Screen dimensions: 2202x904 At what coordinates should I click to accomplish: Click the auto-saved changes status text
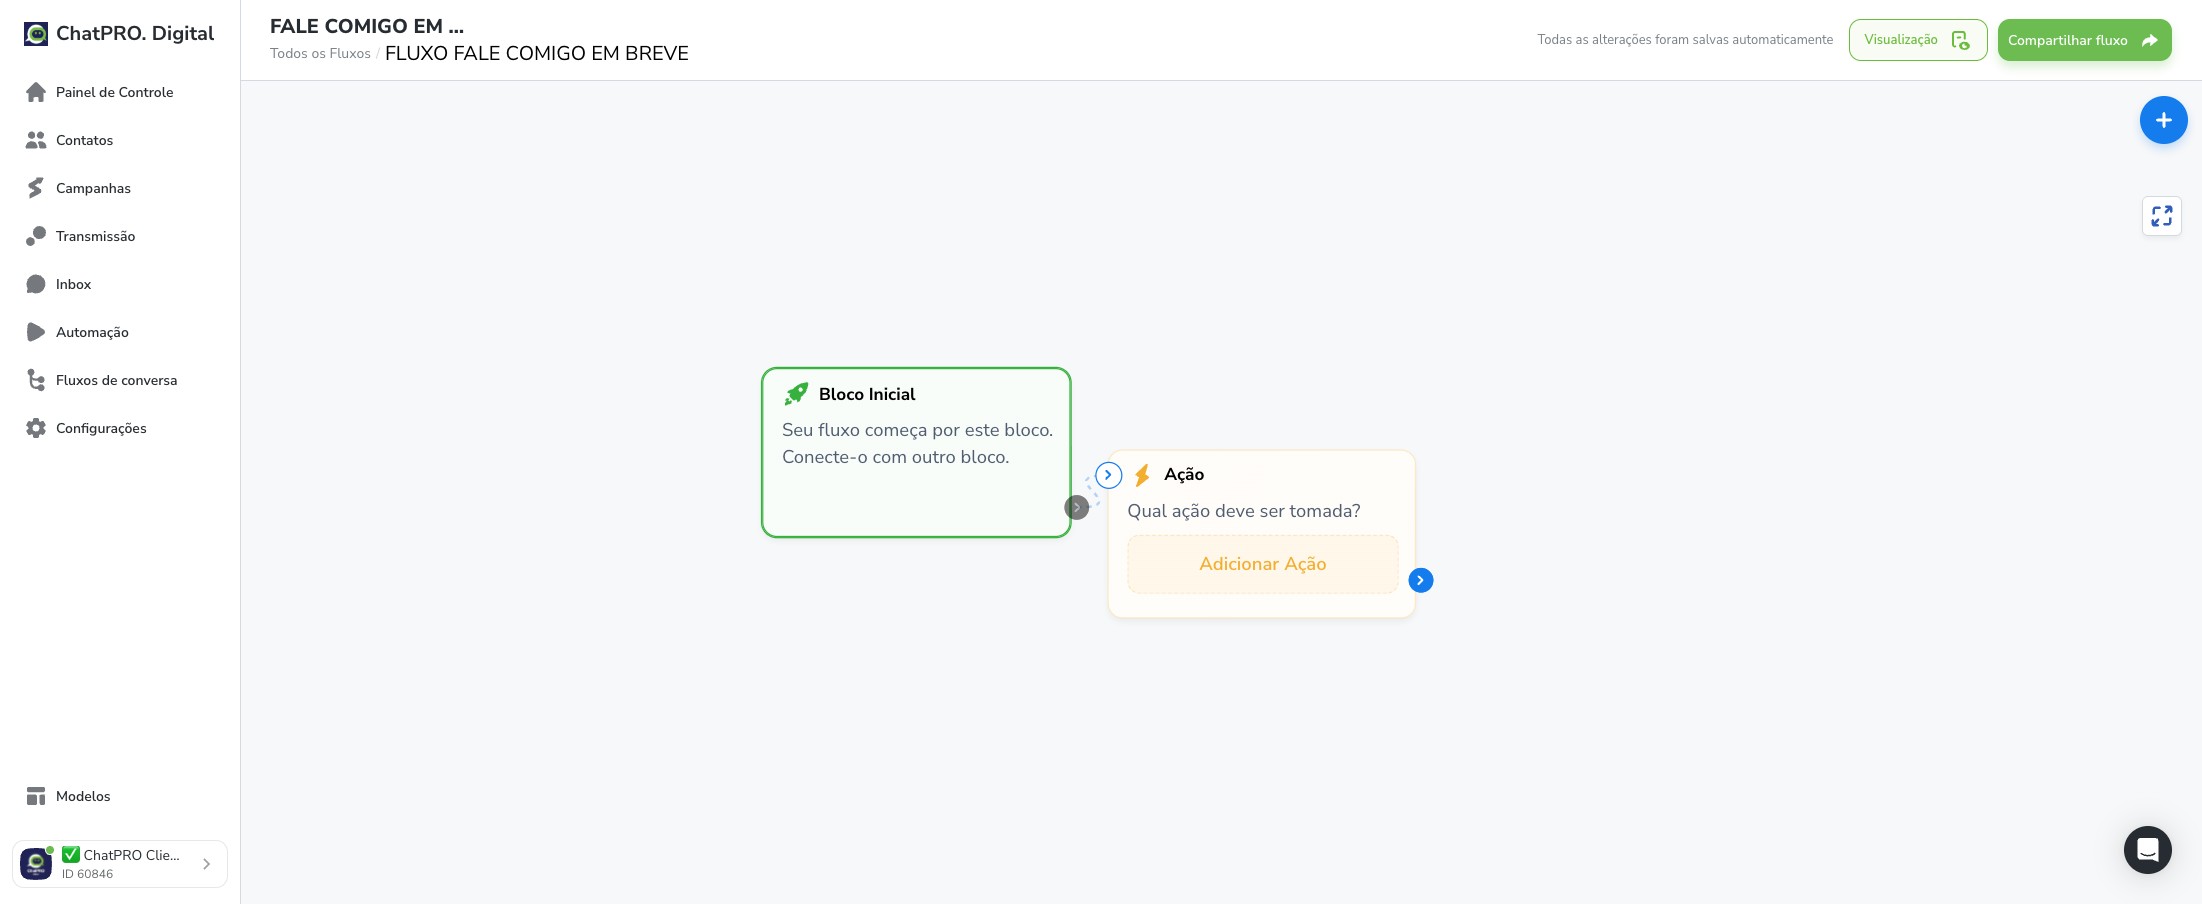pyautogui.click(x=1685, y=40)
